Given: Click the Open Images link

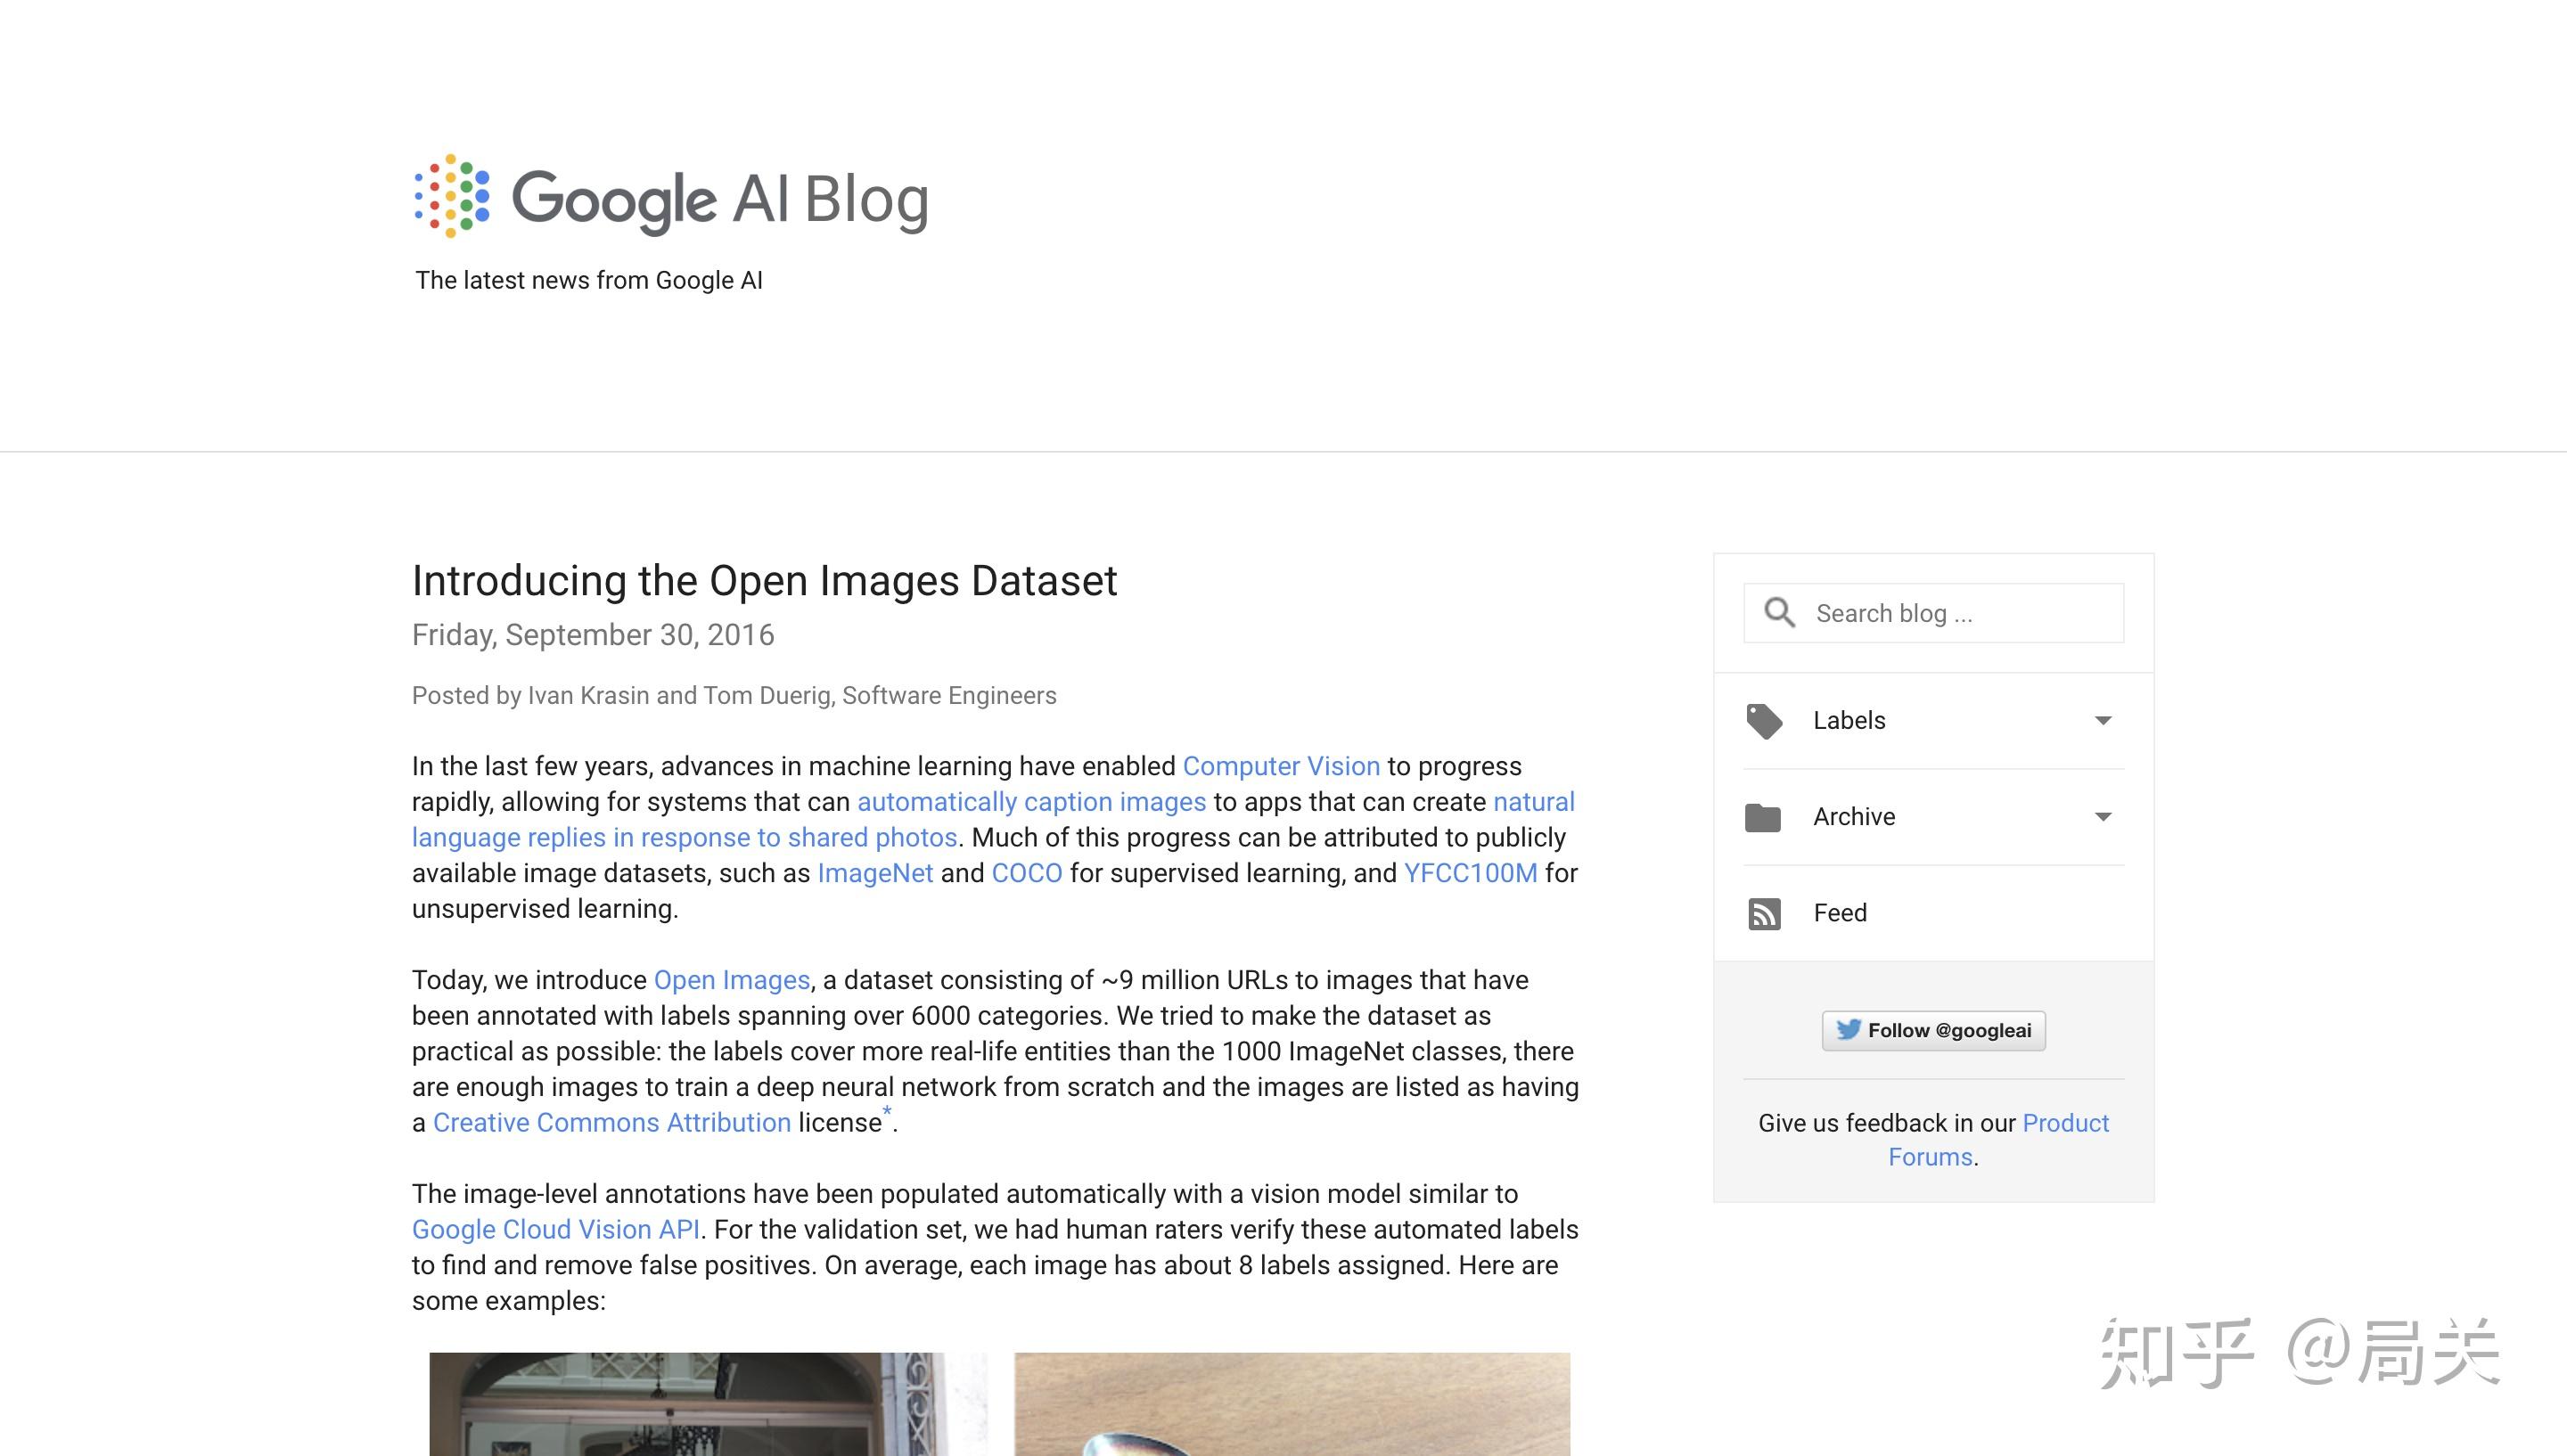Looking at the screenshot, I should (x=731, y=980).
